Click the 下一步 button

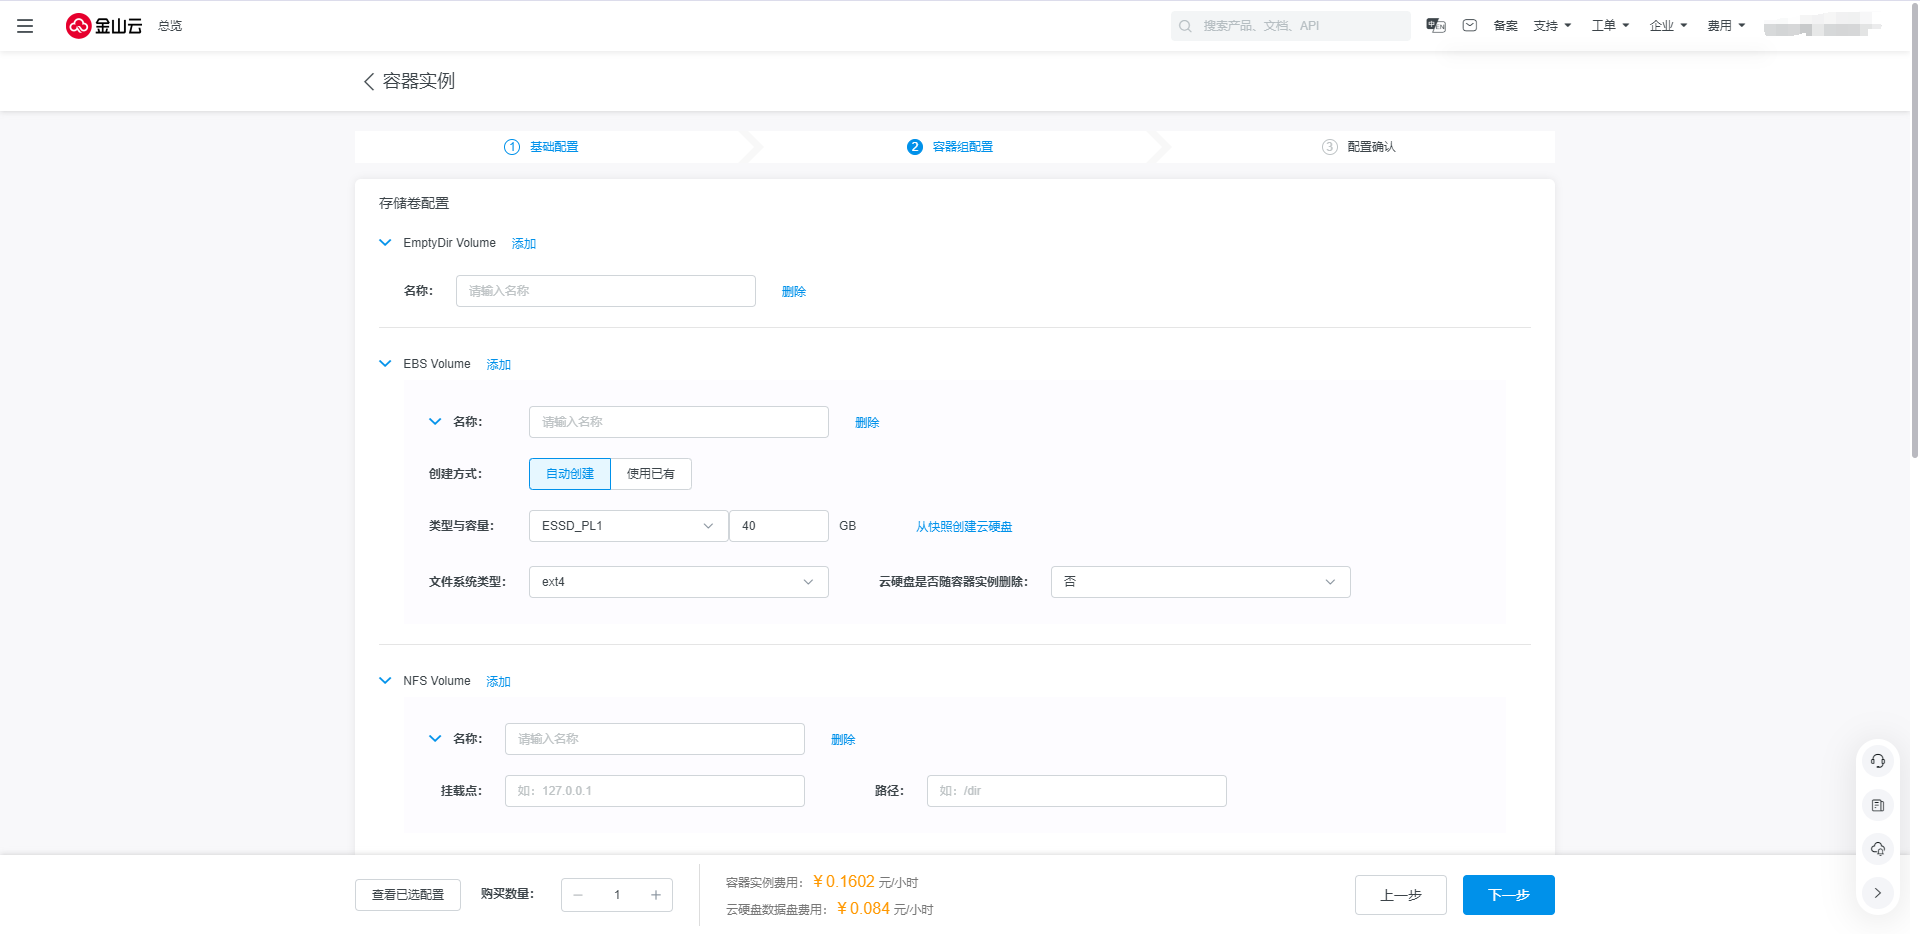[x=1508, y=895]
